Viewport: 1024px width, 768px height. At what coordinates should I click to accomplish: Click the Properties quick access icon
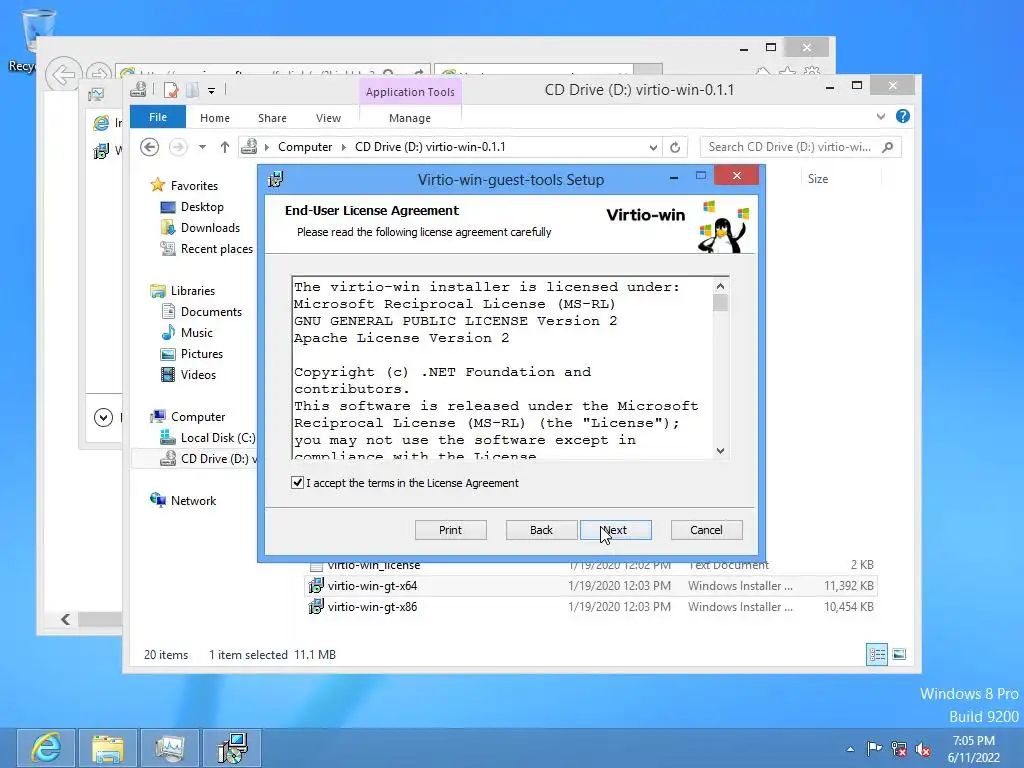pyautogui.click(x=171, y=90)
